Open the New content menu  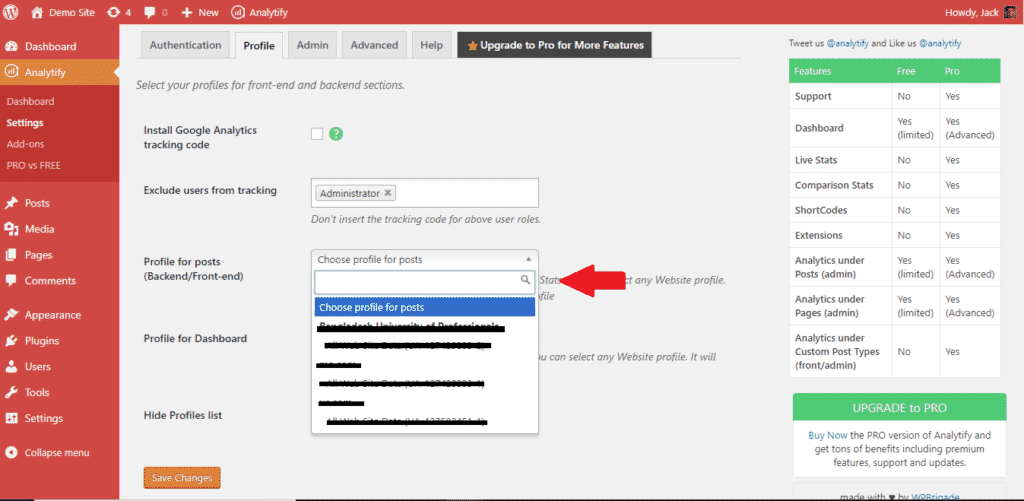point(200,12)
